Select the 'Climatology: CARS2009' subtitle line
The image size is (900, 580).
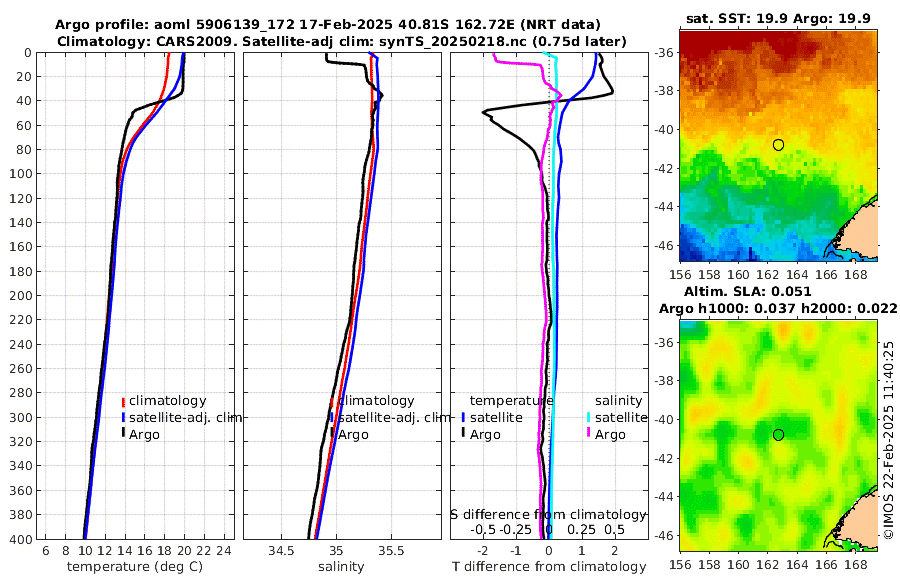point(342,41)
